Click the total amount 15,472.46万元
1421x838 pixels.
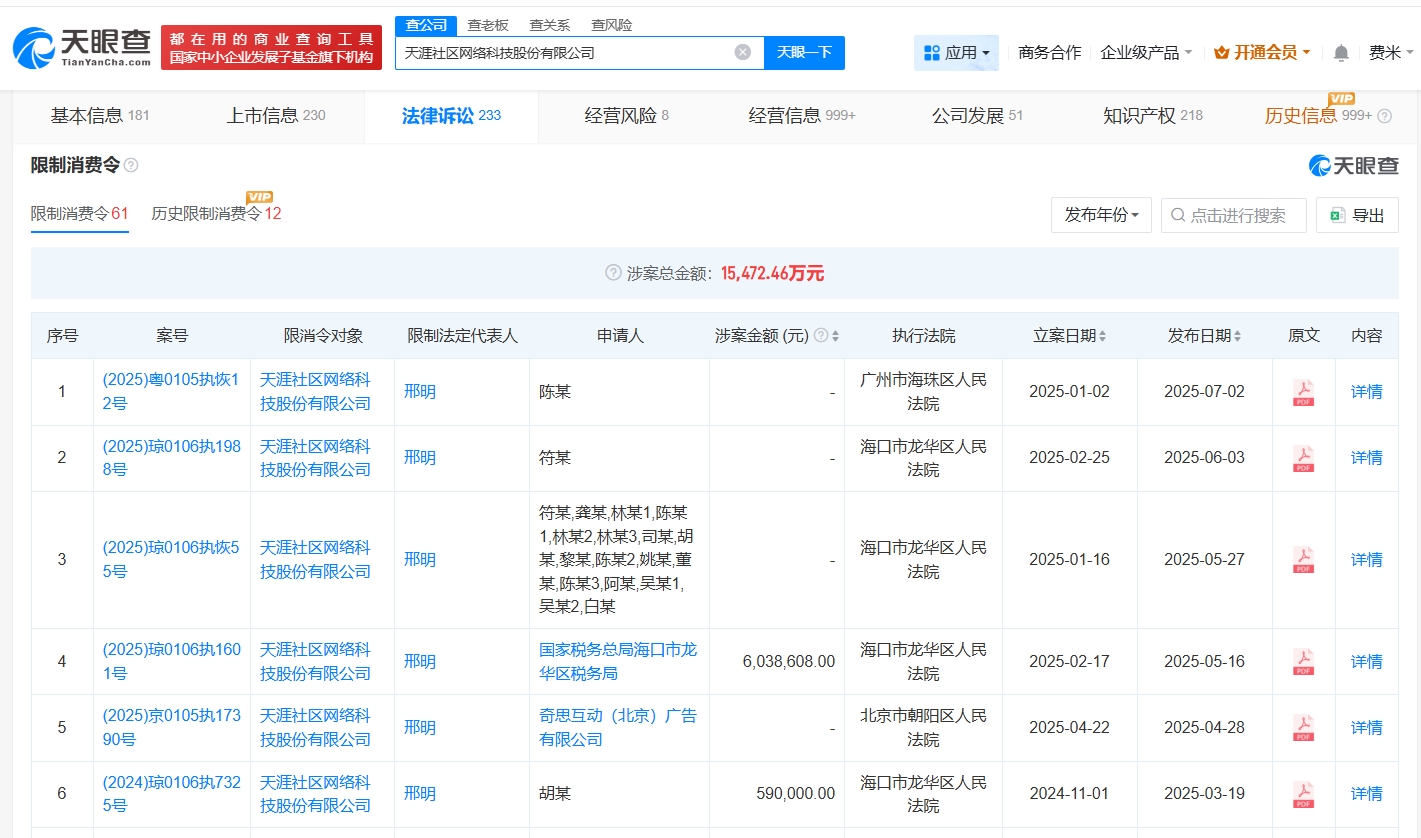(x=772, y=273)
